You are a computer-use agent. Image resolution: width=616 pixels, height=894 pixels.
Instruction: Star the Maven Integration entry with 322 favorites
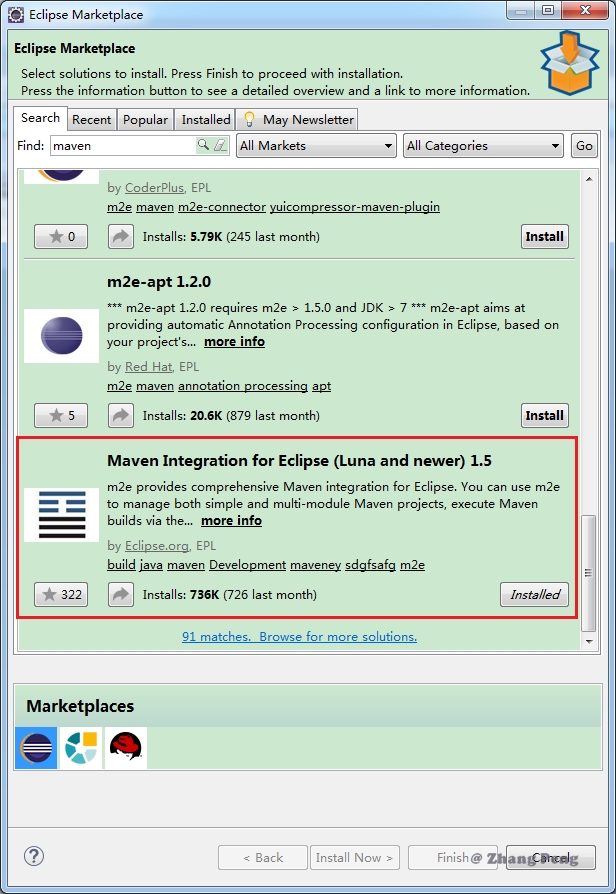[x=61, y=594]
